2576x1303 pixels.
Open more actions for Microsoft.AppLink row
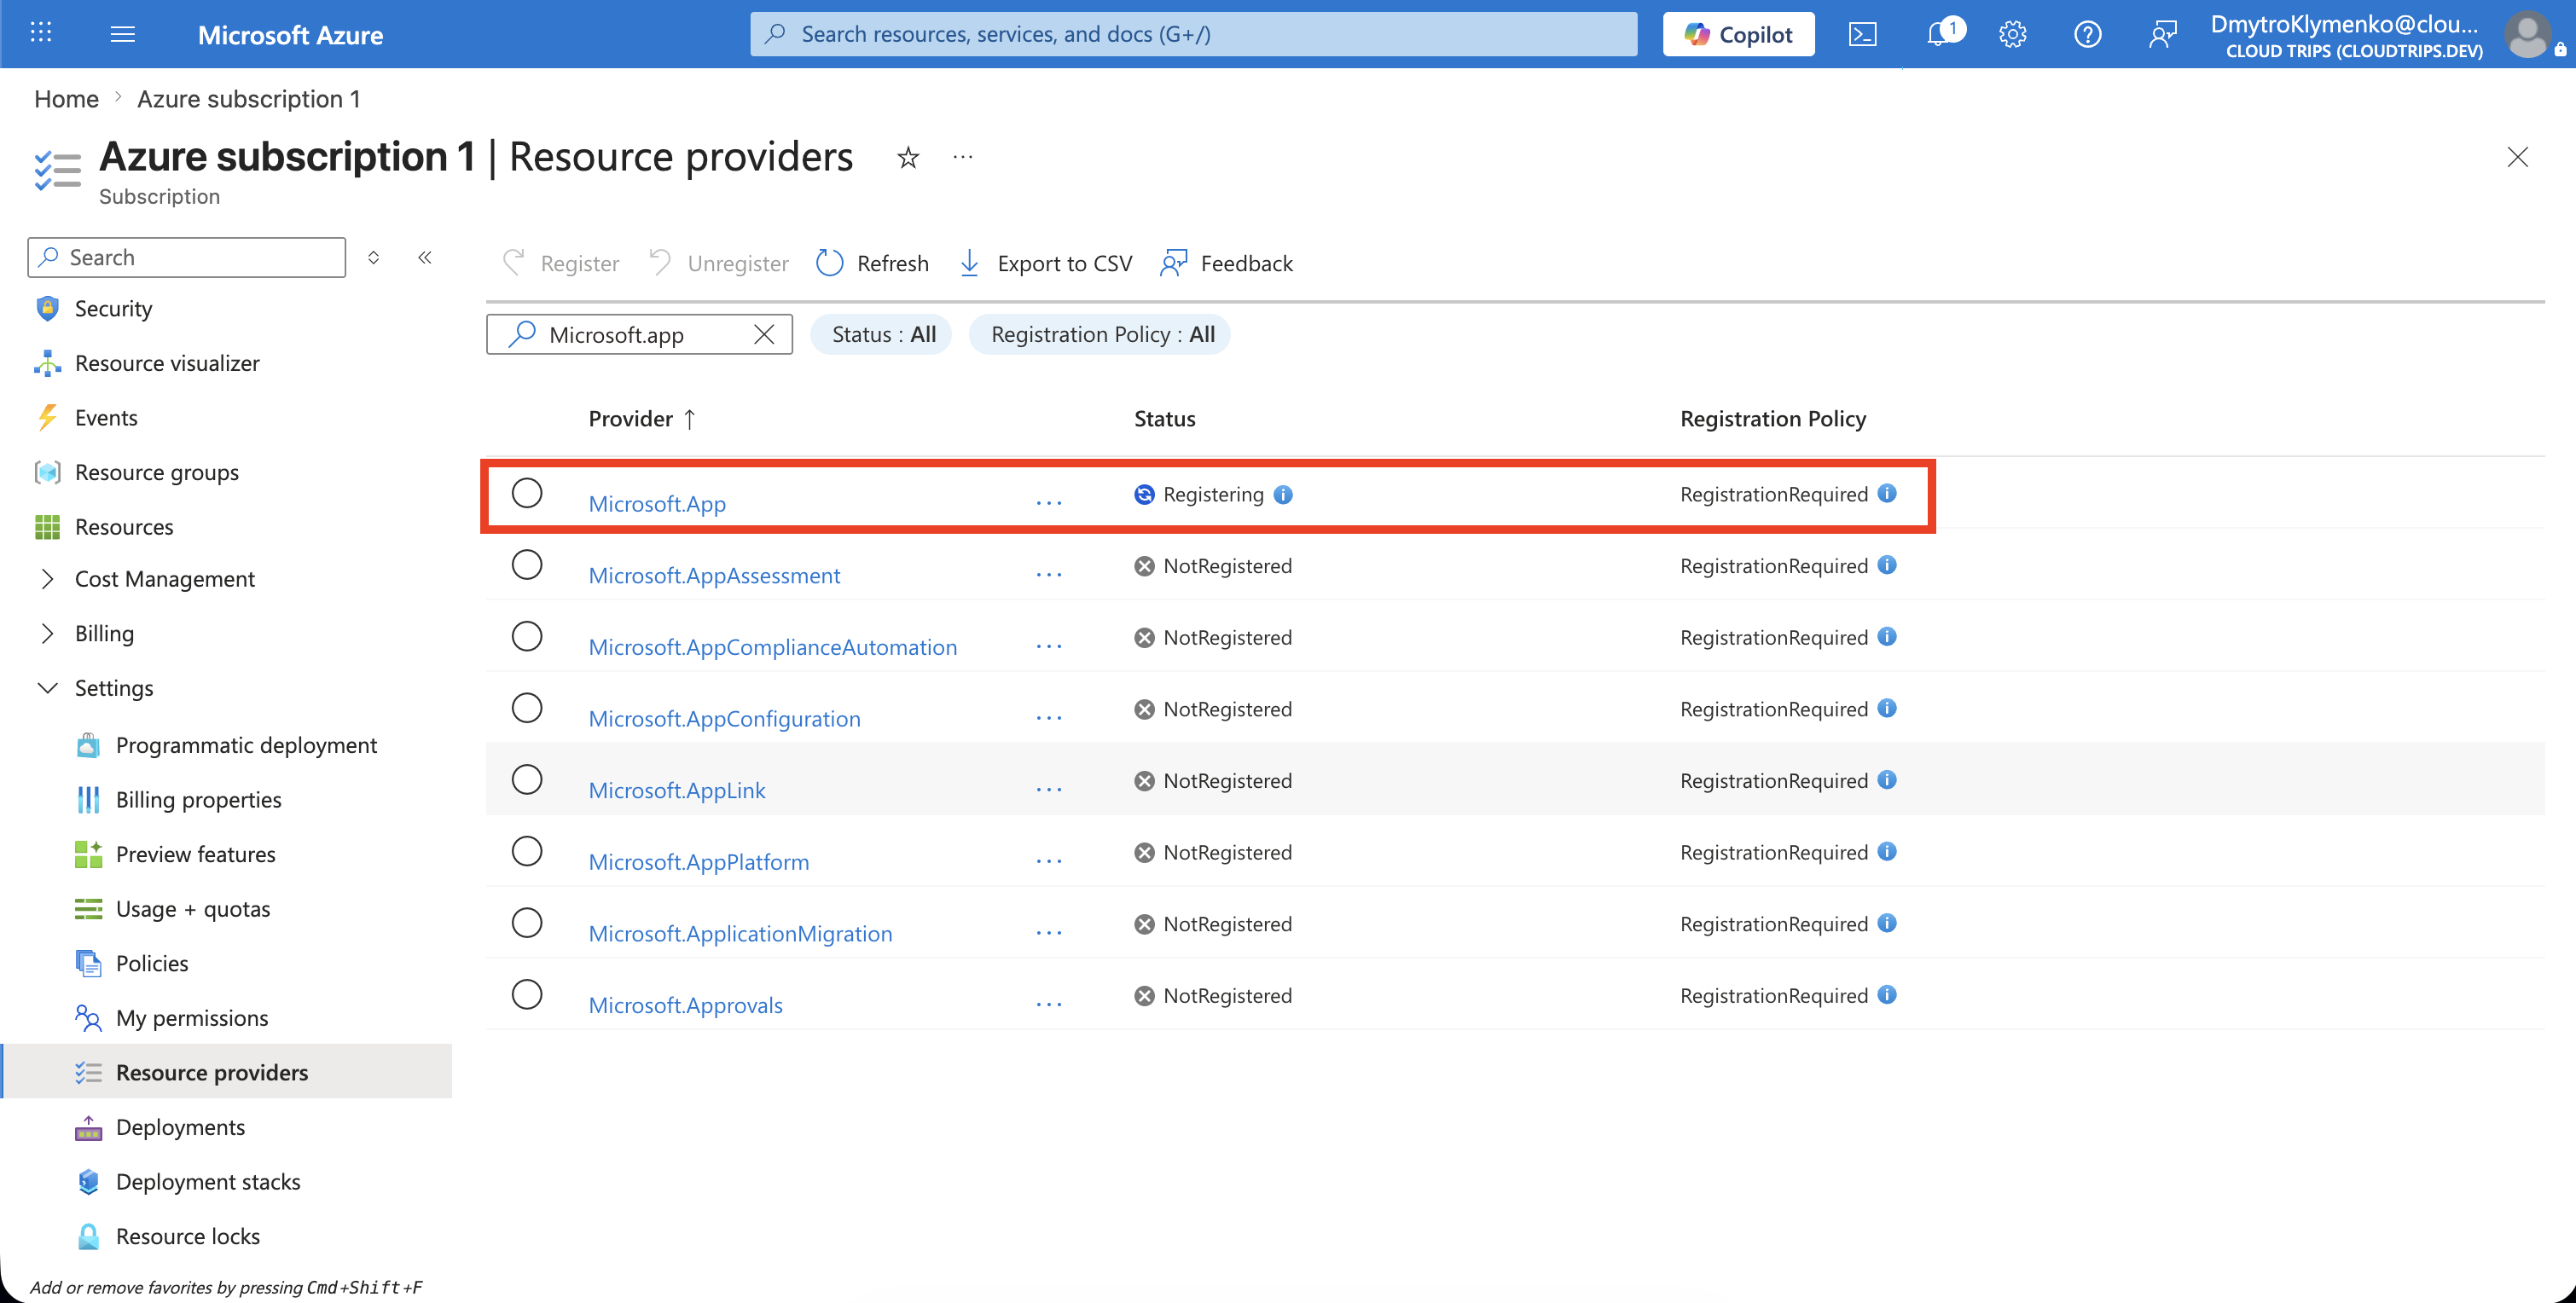point(1049,790)
